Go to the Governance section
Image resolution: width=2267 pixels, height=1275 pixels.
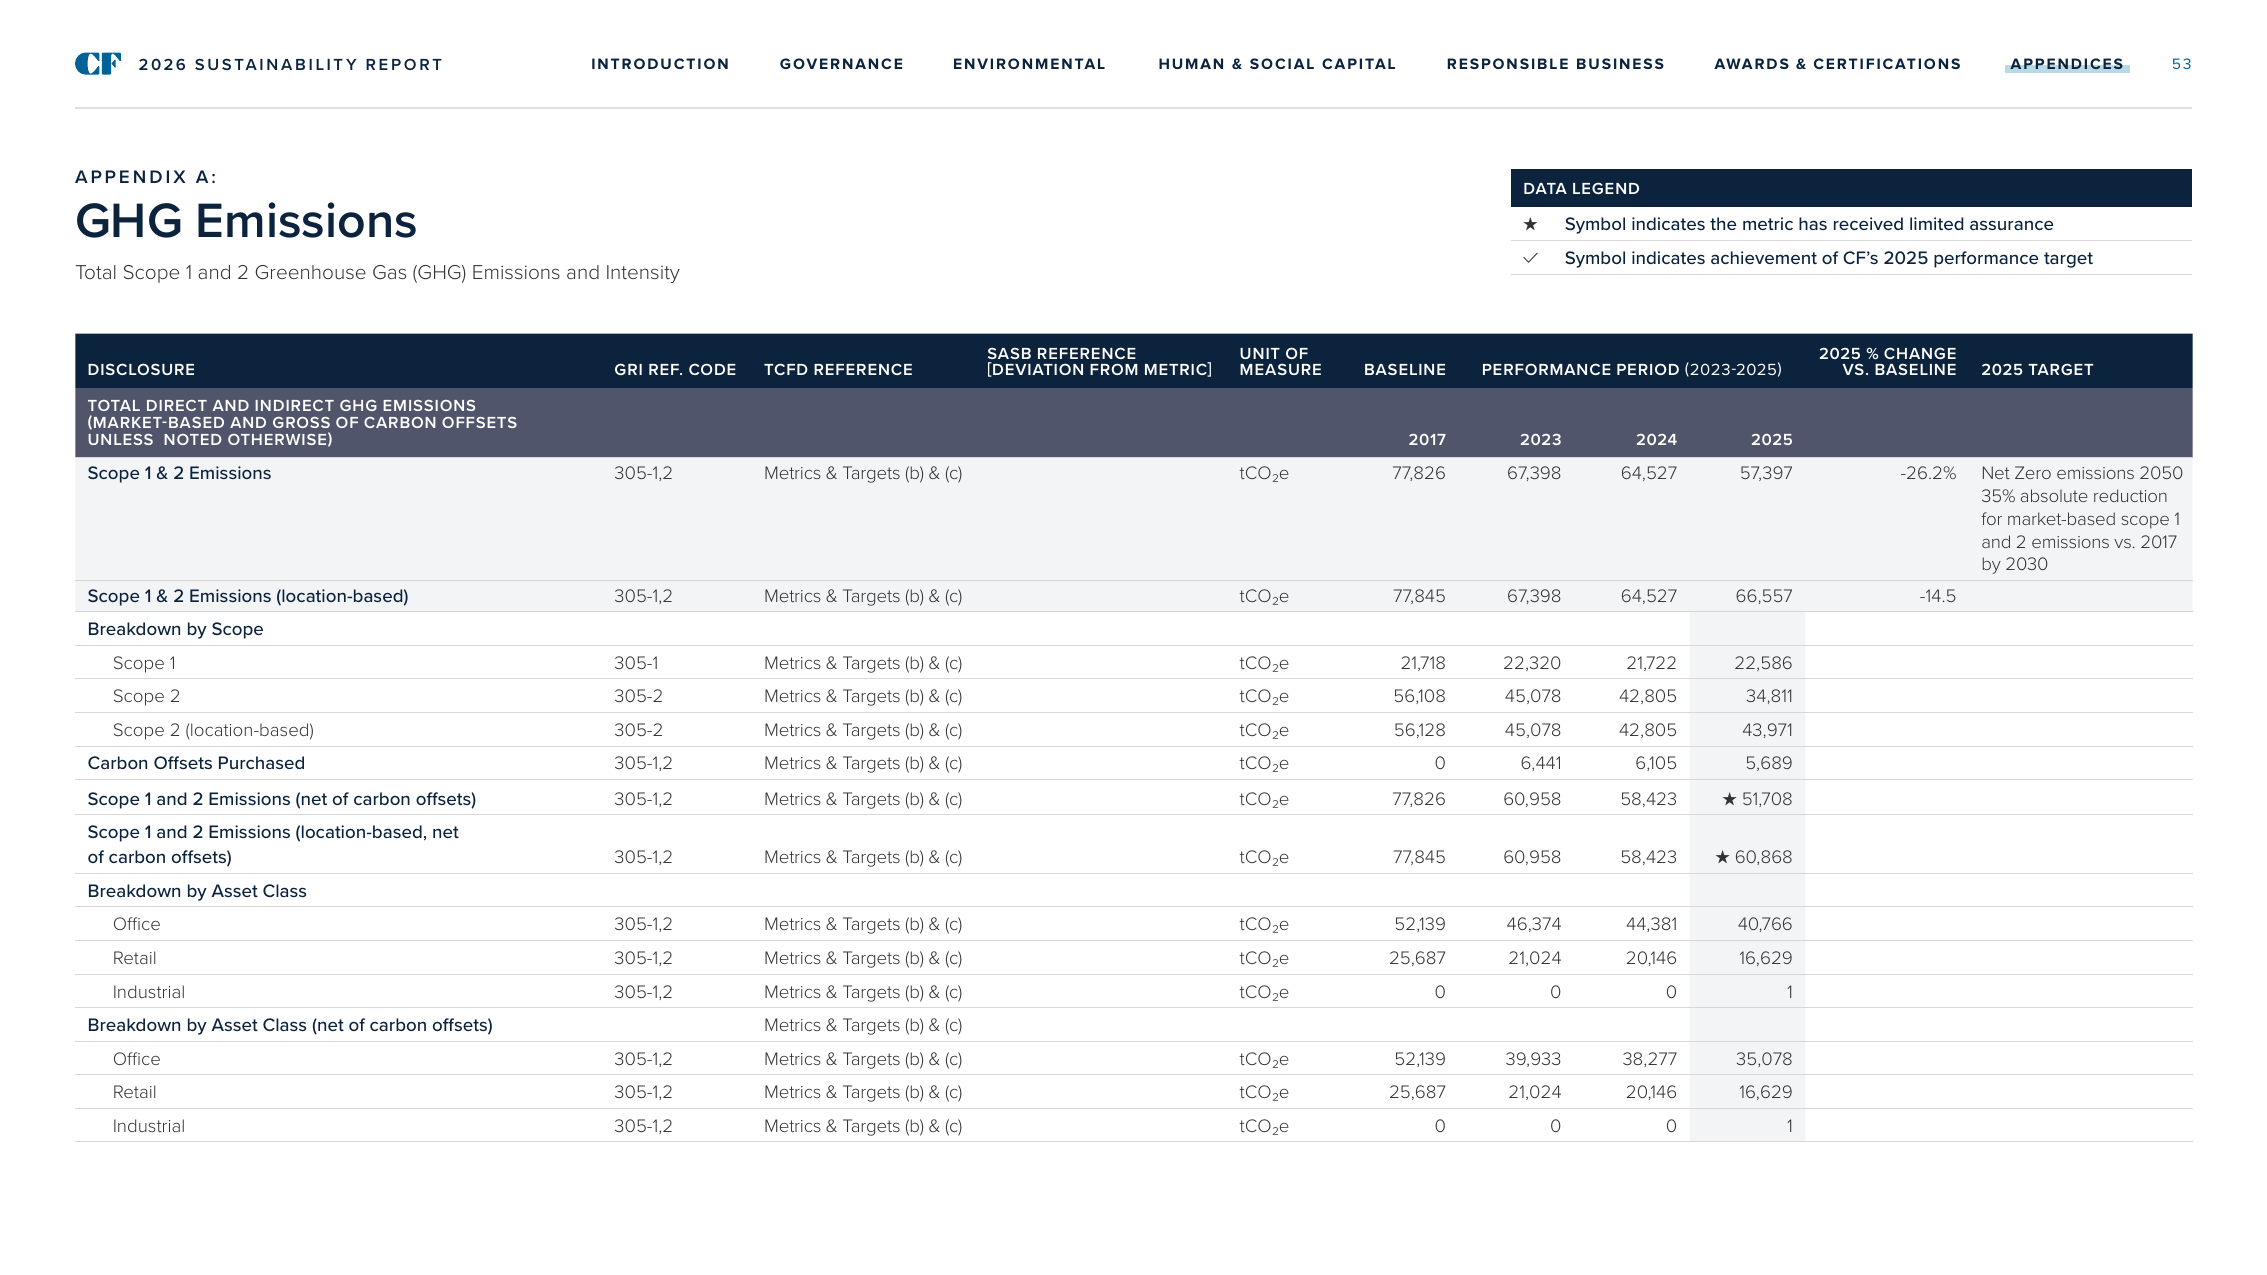click(841, 64)
